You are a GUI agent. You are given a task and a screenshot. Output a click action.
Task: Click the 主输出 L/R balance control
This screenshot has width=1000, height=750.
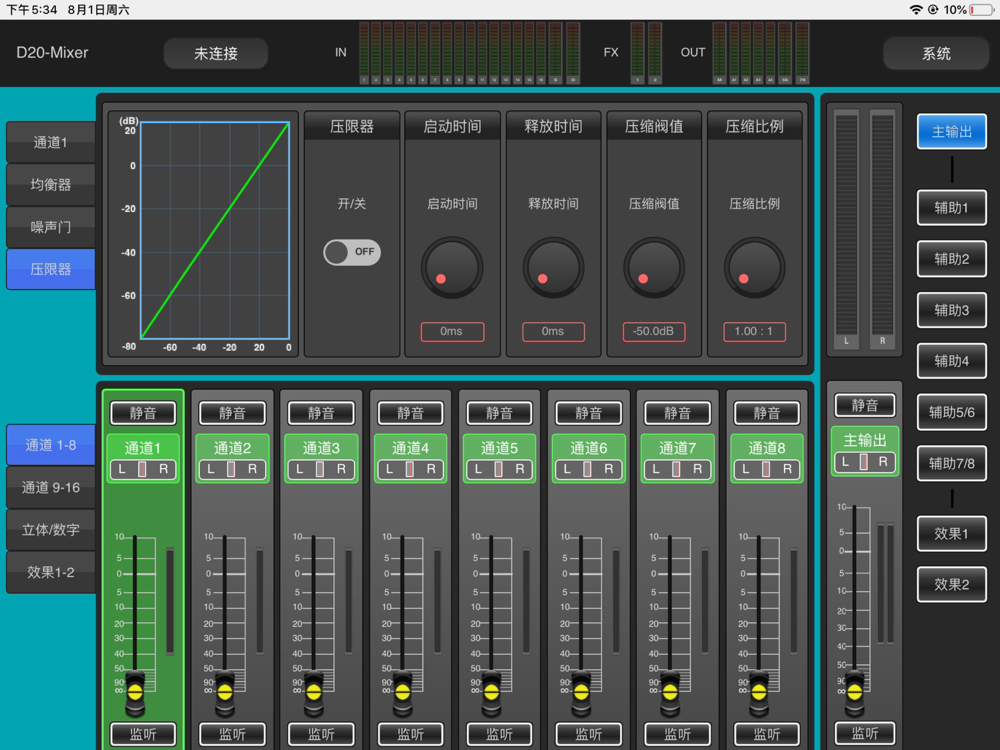865,462
